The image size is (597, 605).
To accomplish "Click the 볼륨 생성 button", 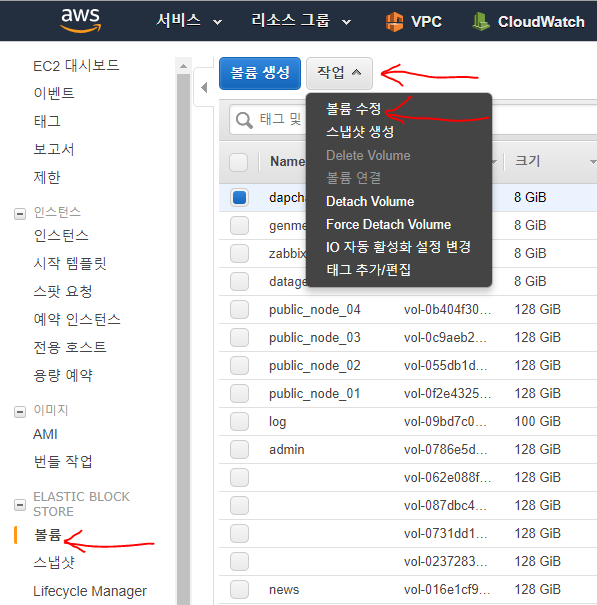I will pos(260,73).
